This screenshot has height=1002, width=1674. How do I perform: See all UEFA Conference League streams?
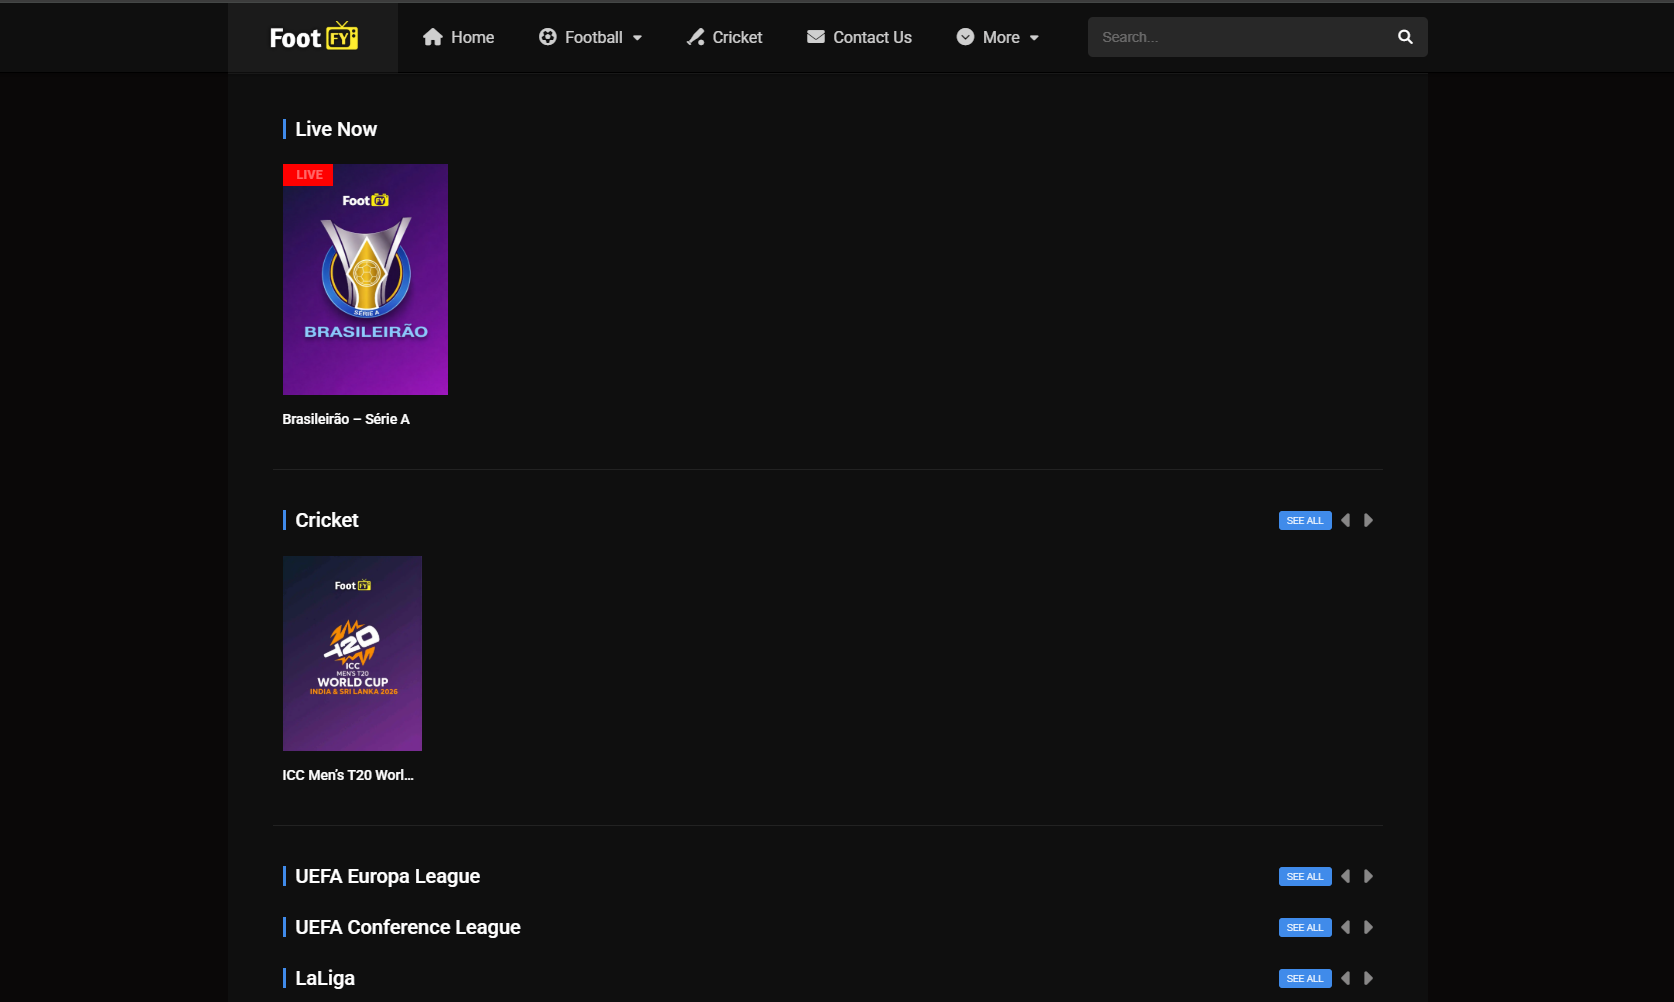1305,928
